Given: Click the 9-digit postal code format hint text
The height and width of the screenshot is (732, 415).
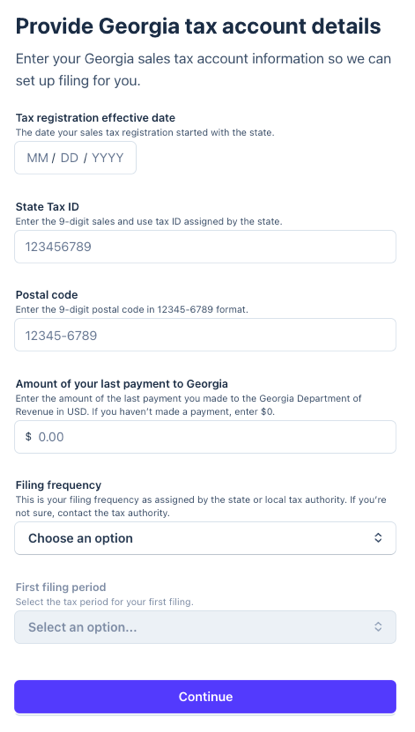Looking at the screenshot, I should coord(132,309).
